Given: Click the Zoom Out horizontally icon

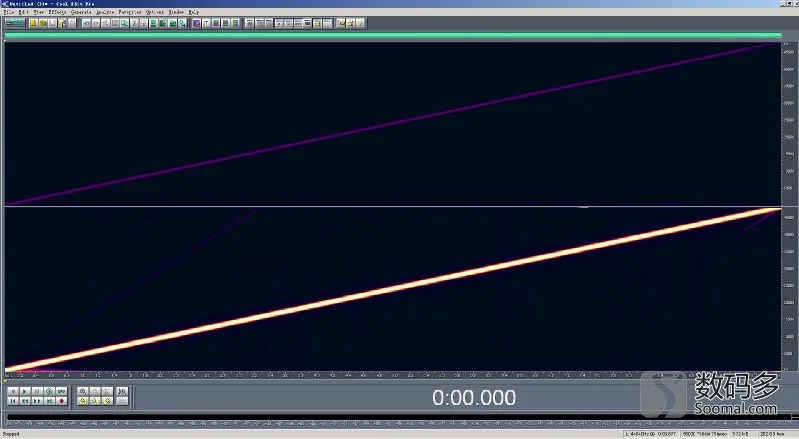Looking at the screenshot, I should [95, 391].
